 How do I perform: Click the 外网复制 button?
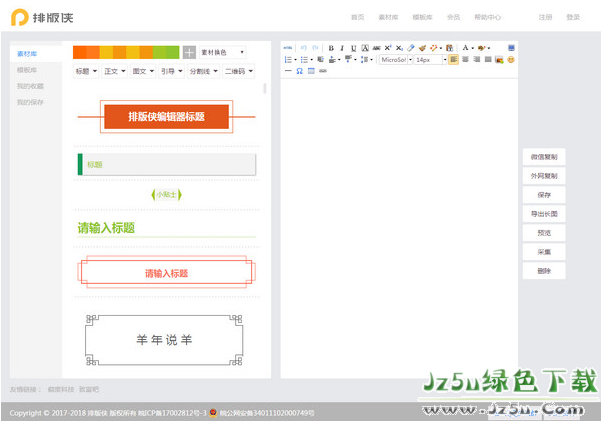click(x=544, y=176)
